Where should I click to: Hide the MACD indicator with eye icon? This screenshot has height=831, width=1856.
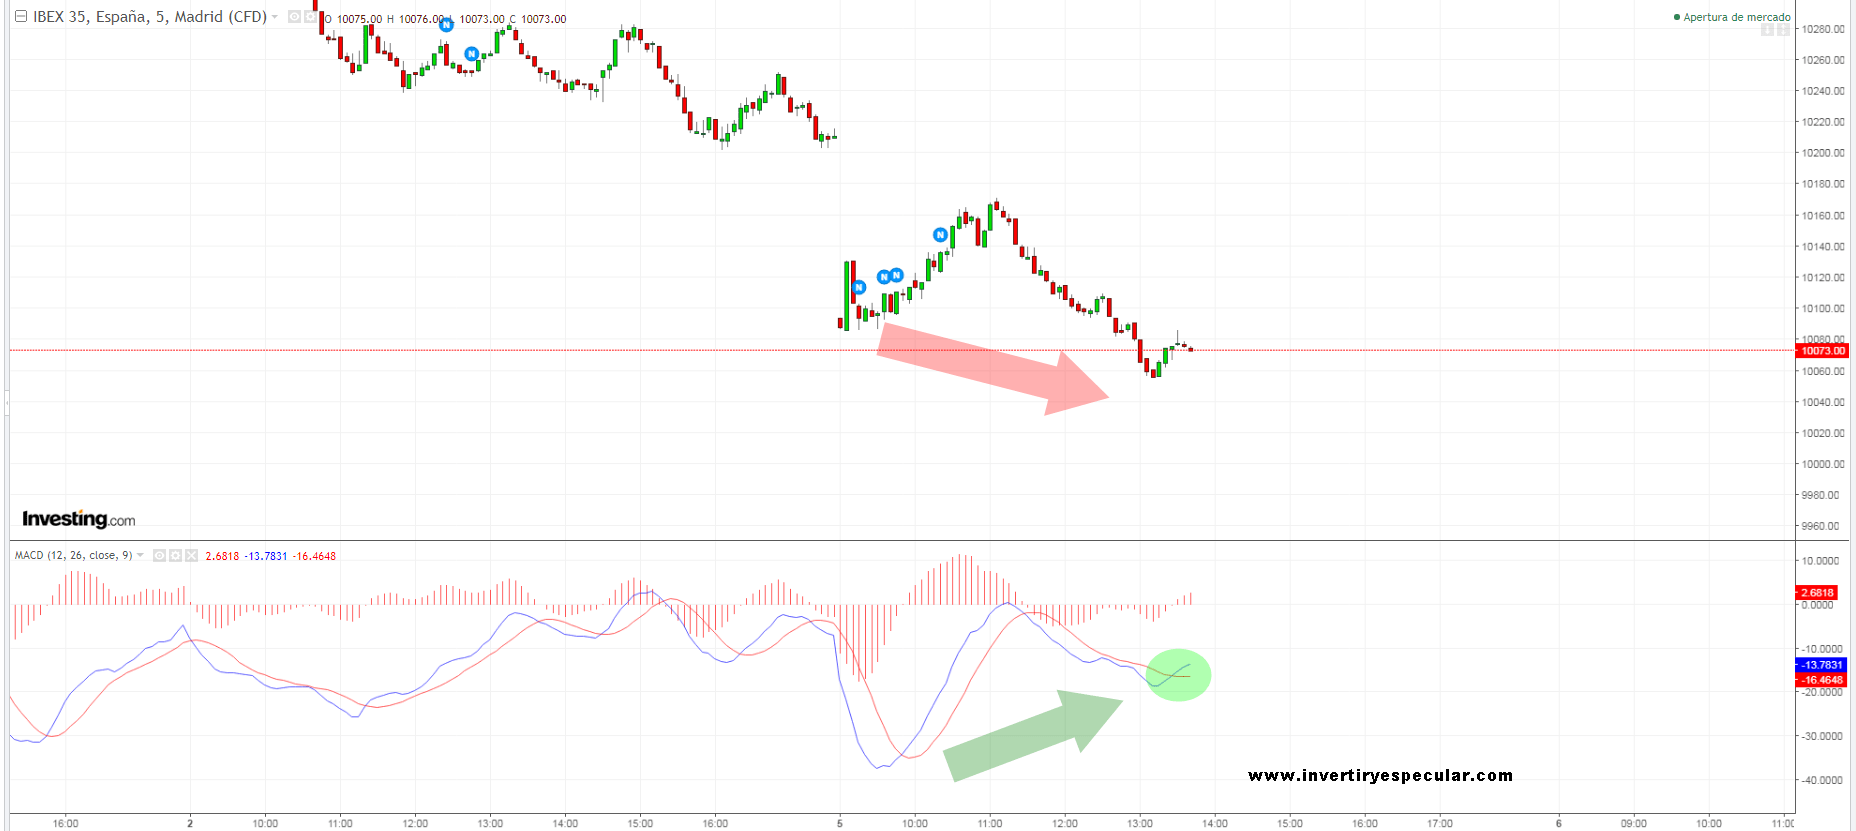coord(159,556)
